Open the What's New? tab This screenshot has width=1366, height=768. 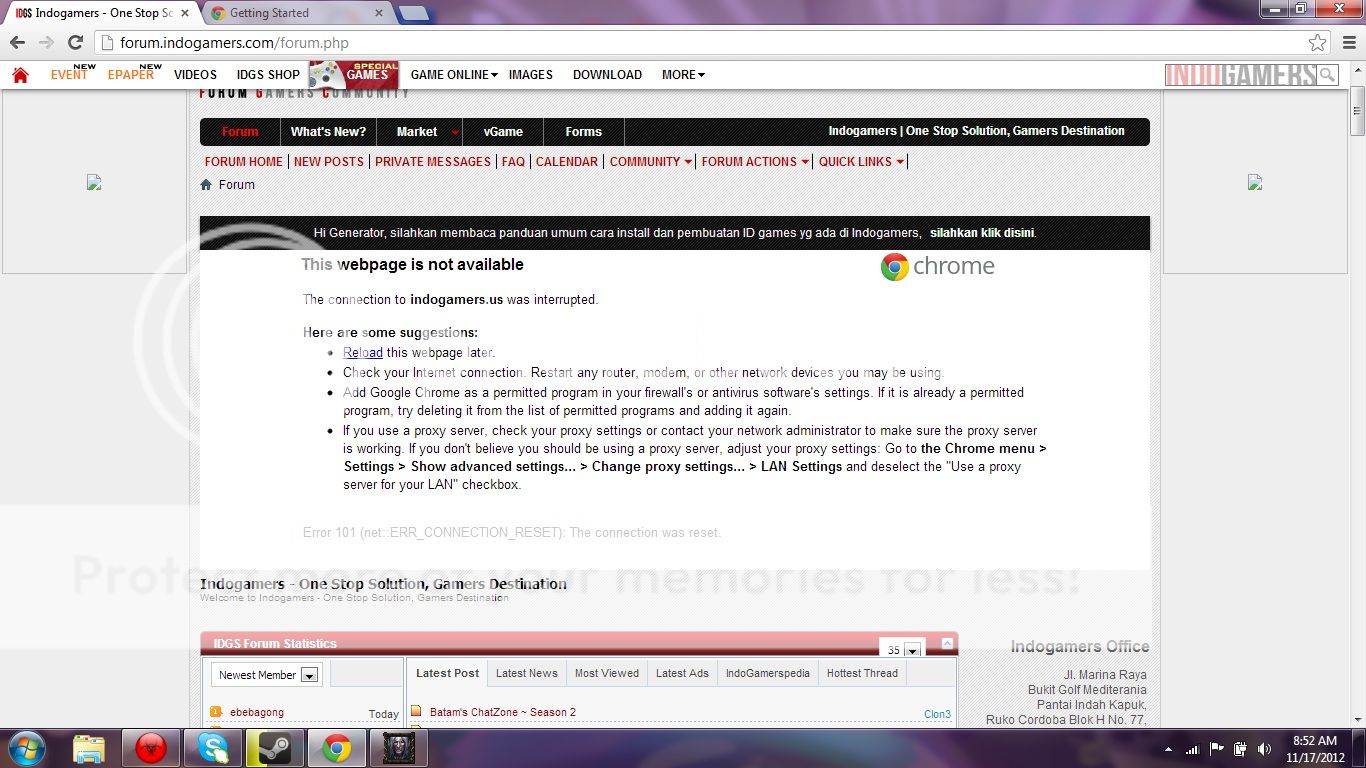tap(328, 132)
